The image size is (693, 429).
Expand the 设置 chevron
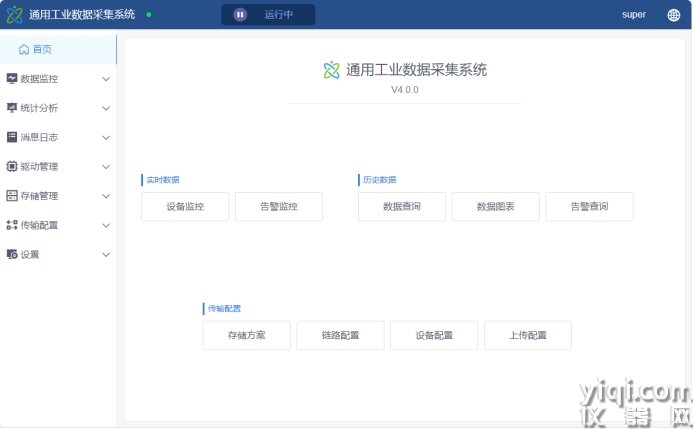pos(106,255)
